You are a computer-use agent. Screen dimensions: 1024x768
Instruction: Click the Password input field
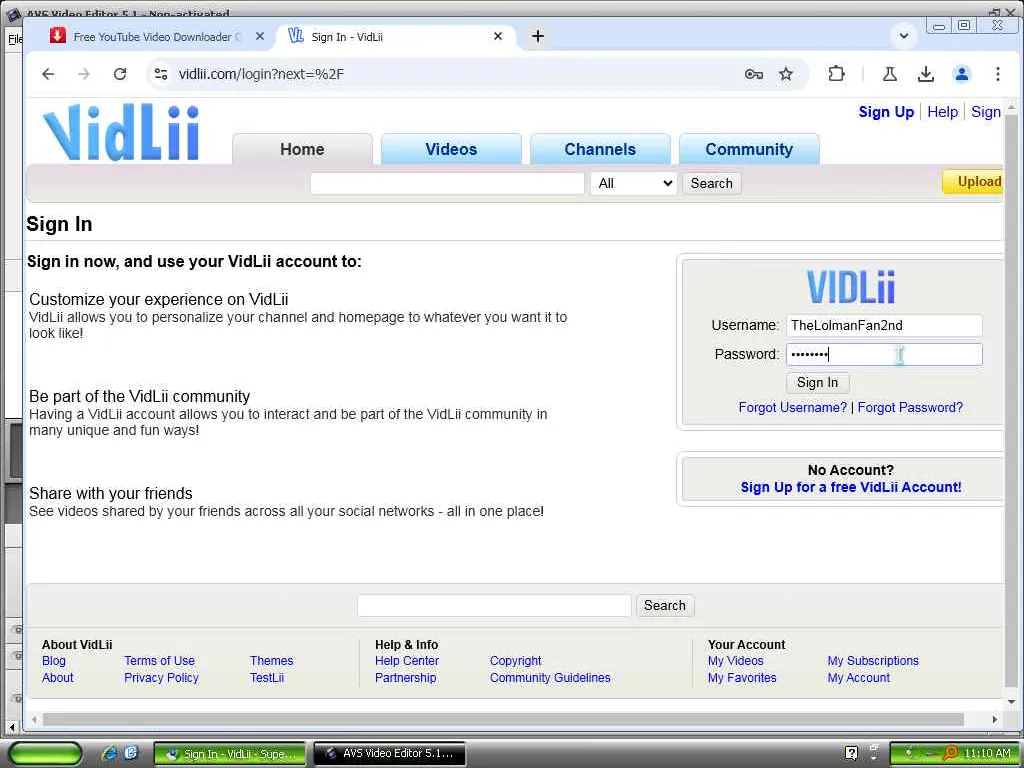click(884, 355)
